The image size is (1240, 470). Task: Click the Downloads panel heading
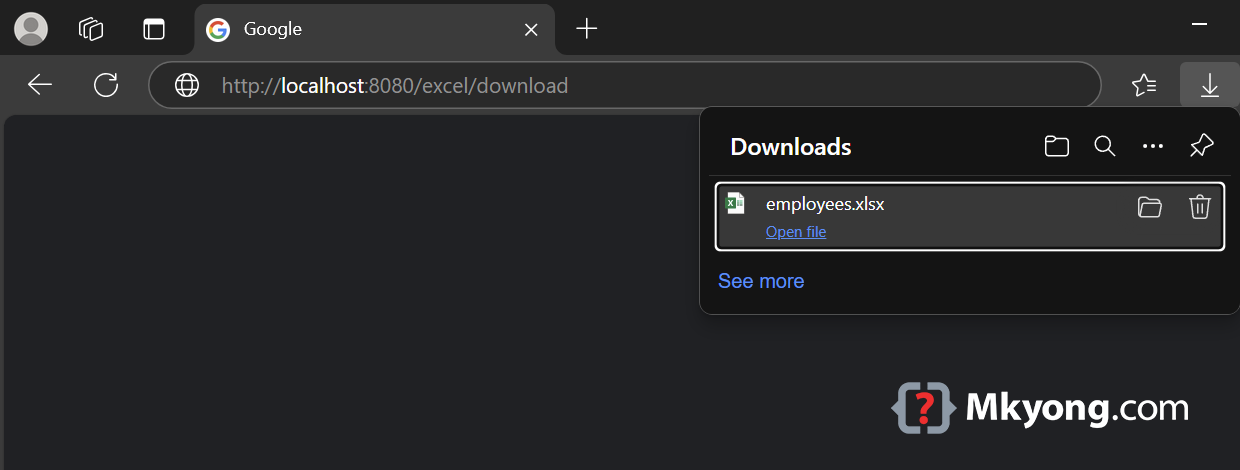(x=791, y=147)
